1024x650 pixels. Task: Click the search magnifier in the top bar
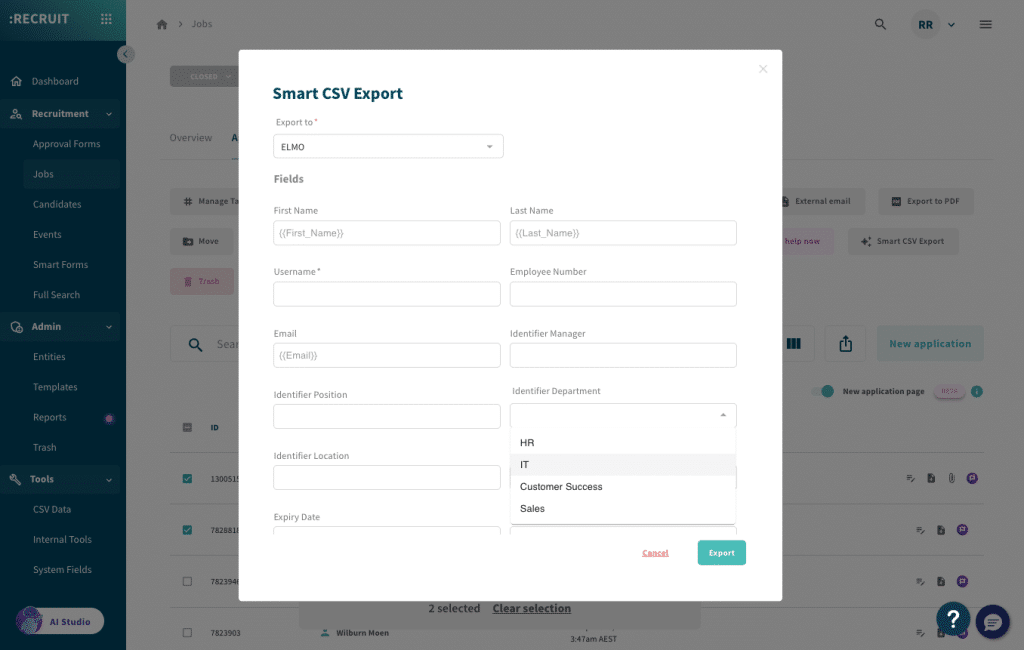pyautogui.click(x=879, y=24)
